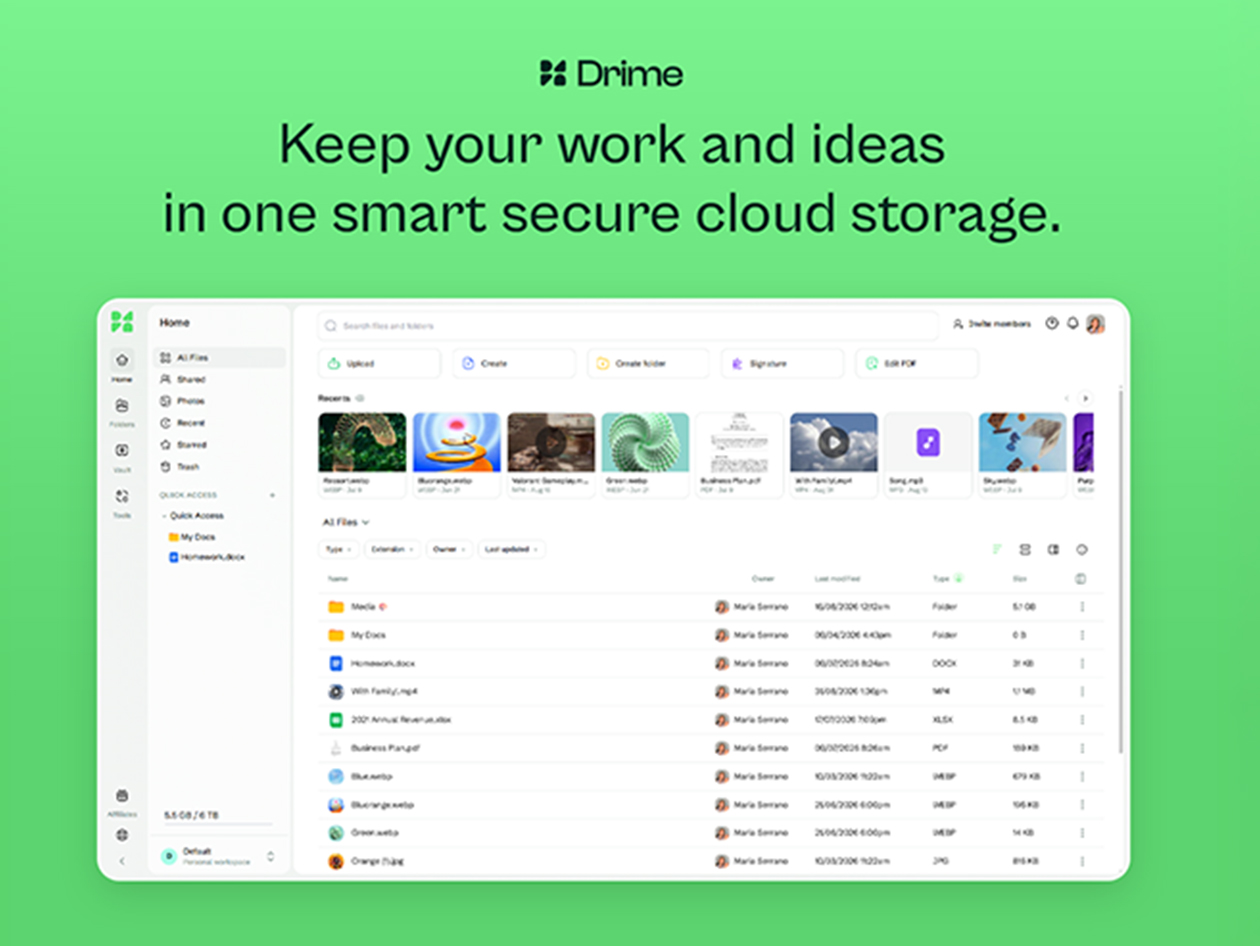Open more options for Business Plan.pdf row
1260x946 pixels.
point(1081,748)
